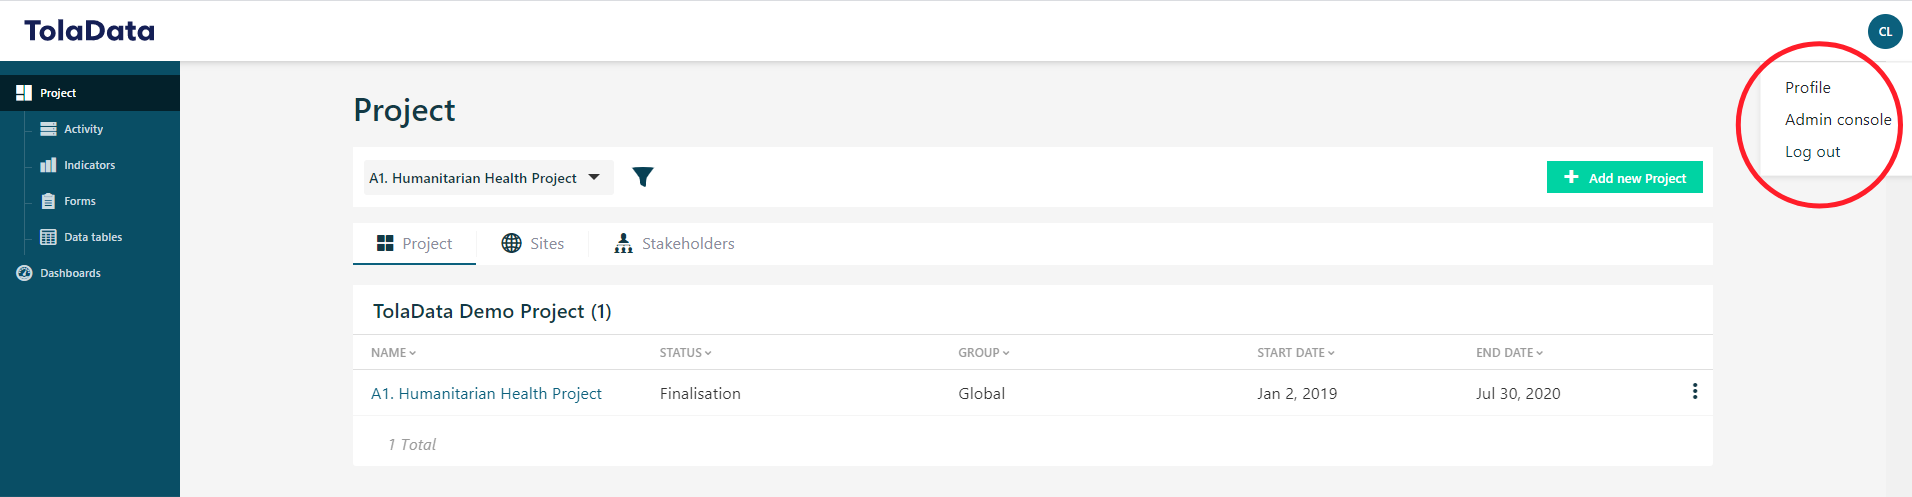Image resolution: width=1912 pixels, height=497 pixels.
Task: Select Project in the sidebar
Action: click(x=90, y=93)
